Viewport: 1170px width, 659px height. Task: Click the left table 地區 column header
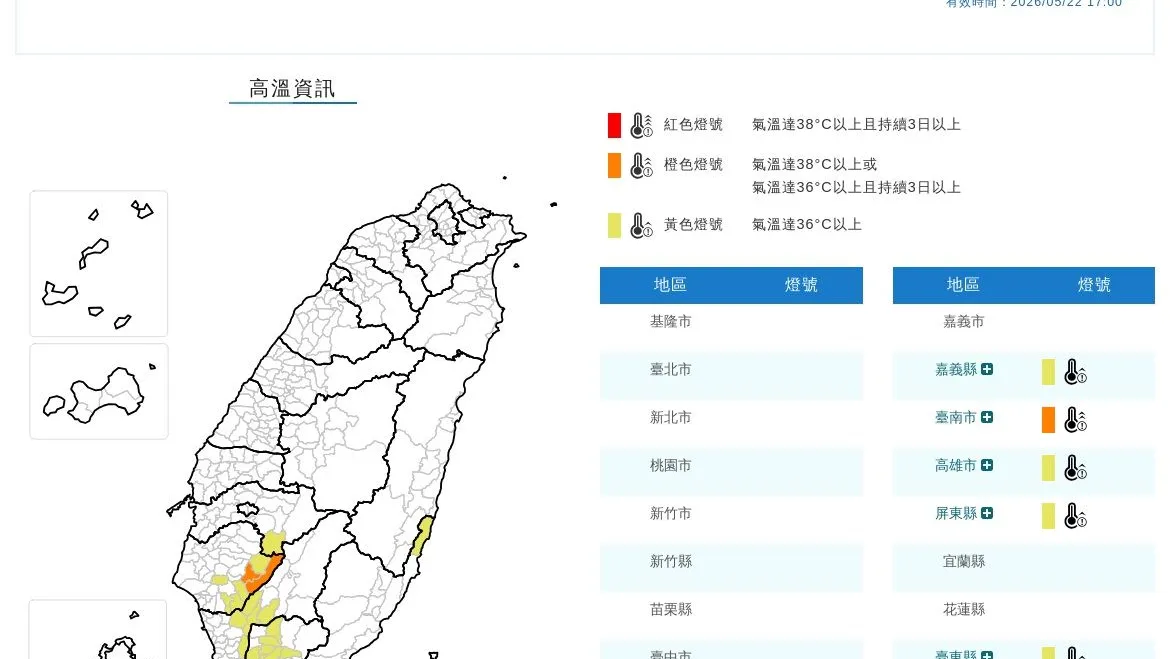click(670, 285)
